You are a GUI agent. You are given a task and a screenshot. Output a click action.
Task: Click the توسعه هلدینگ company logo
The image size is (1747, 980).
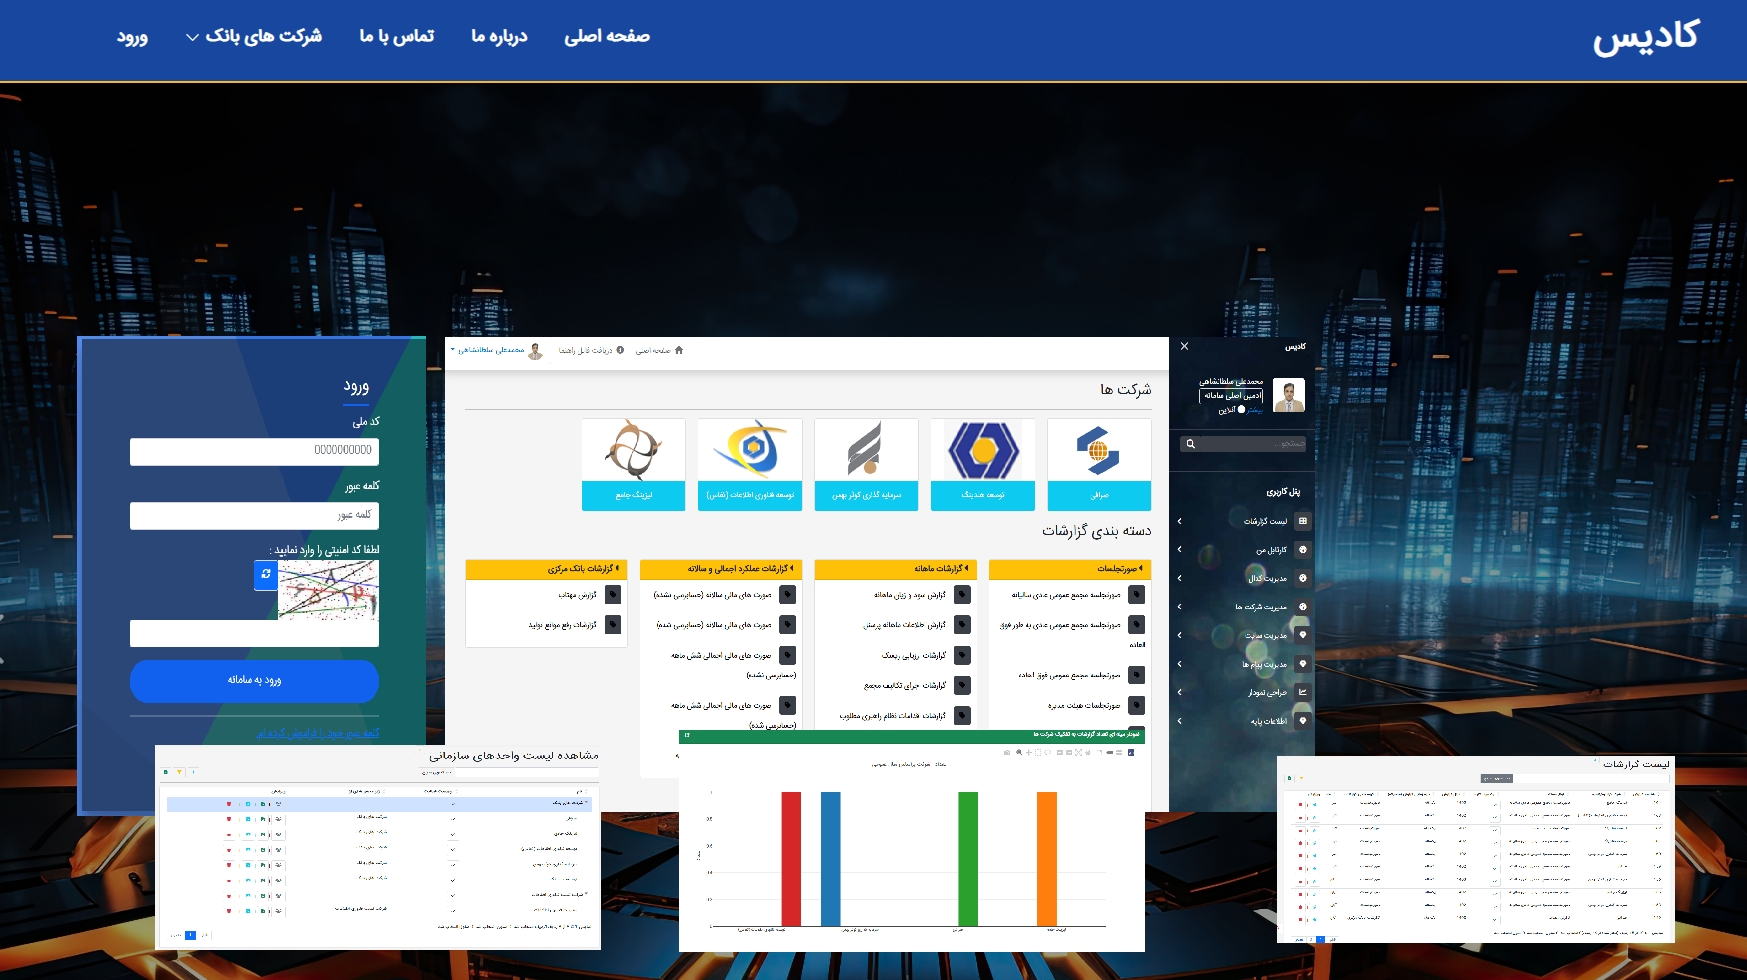coord(982,451)
